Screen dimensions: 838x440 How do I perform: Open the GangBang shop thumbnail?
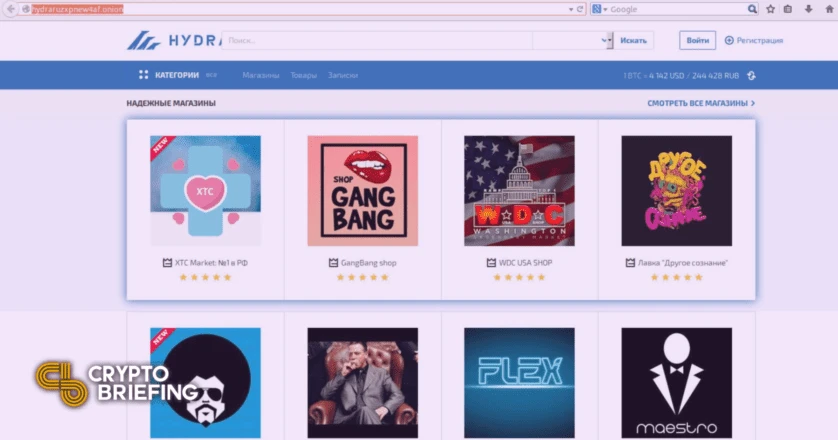tap(362, 191)
